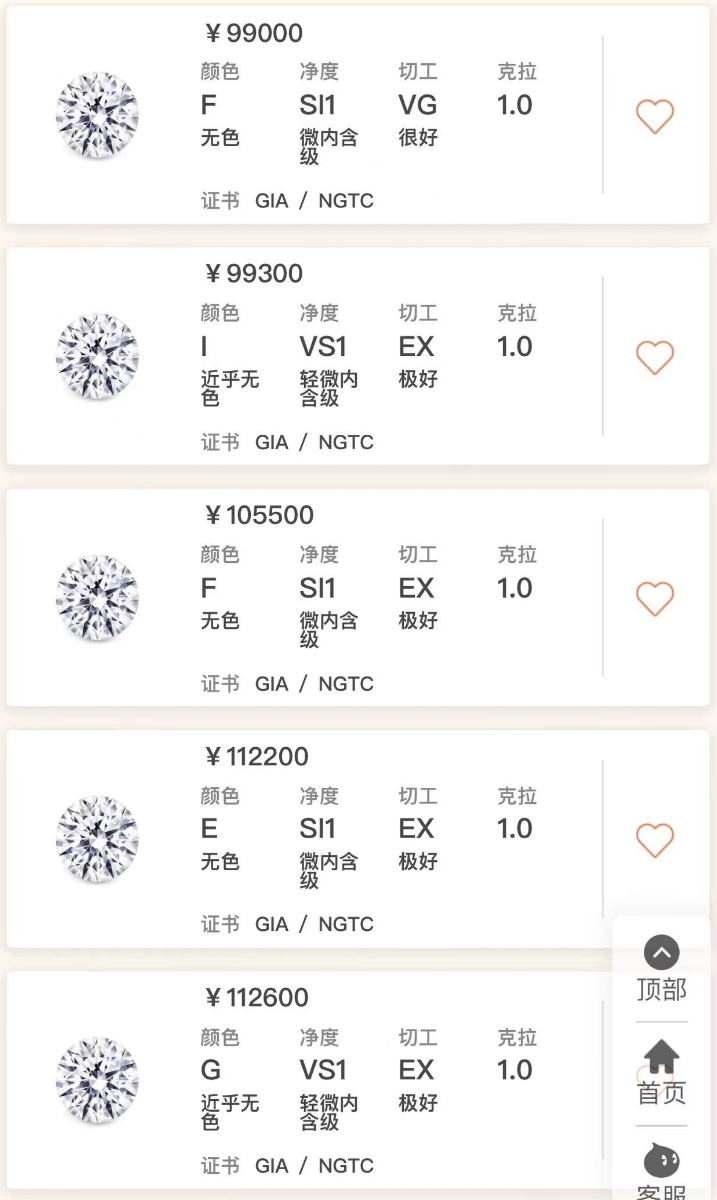Open the ¥99000 price listing
This screenshot has height=1200, width=717.
click(x=254, y=33)
